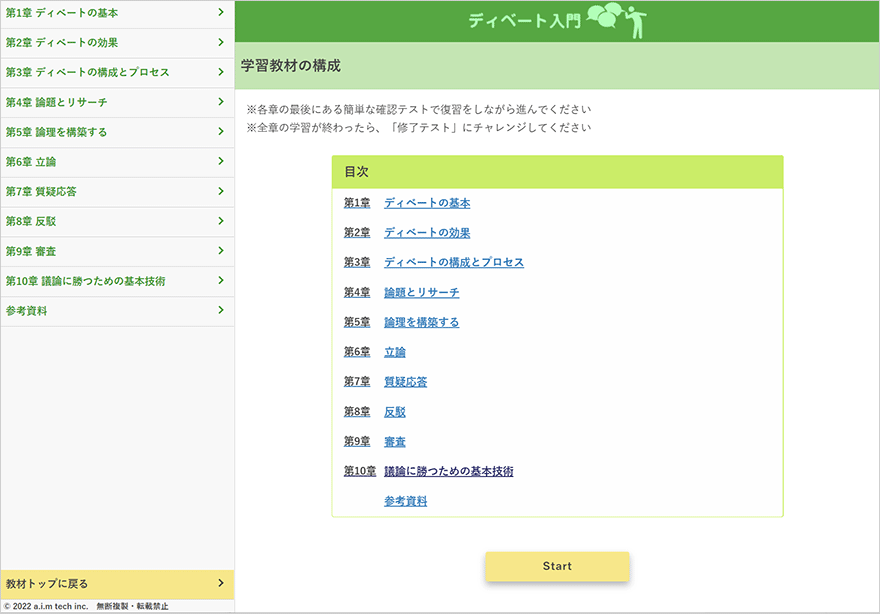Open 目次 link ディベートの構成とプロセス
880x614 pixels.
454,262
